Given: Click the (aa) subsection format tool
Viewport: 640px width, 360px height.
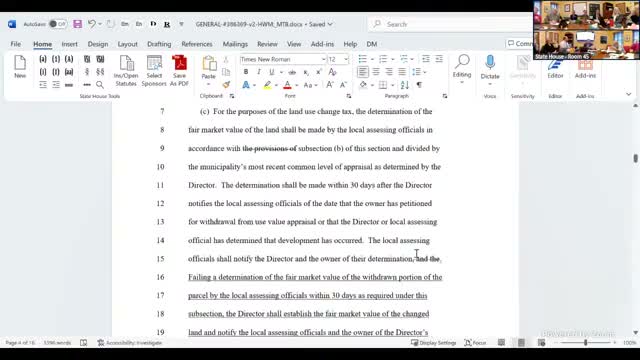Looking at the screenshot, I should click(x=69, y=72).
